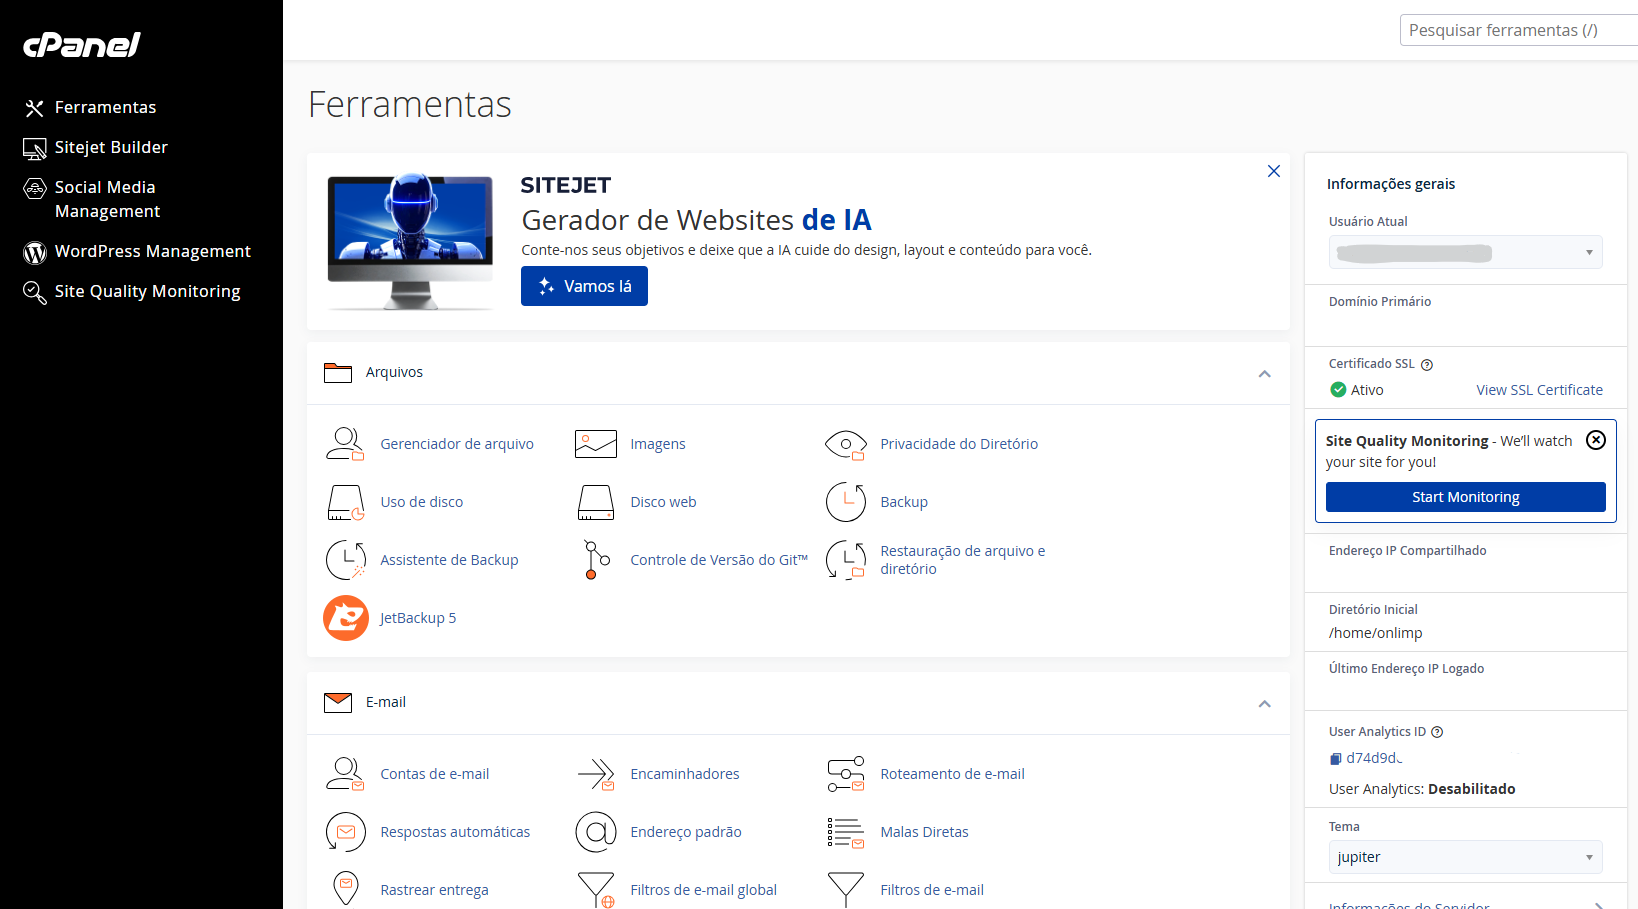Click the Git version control icon
Image resolution: width=1638 pixels, height=909 pixels.
coord(596,560)
